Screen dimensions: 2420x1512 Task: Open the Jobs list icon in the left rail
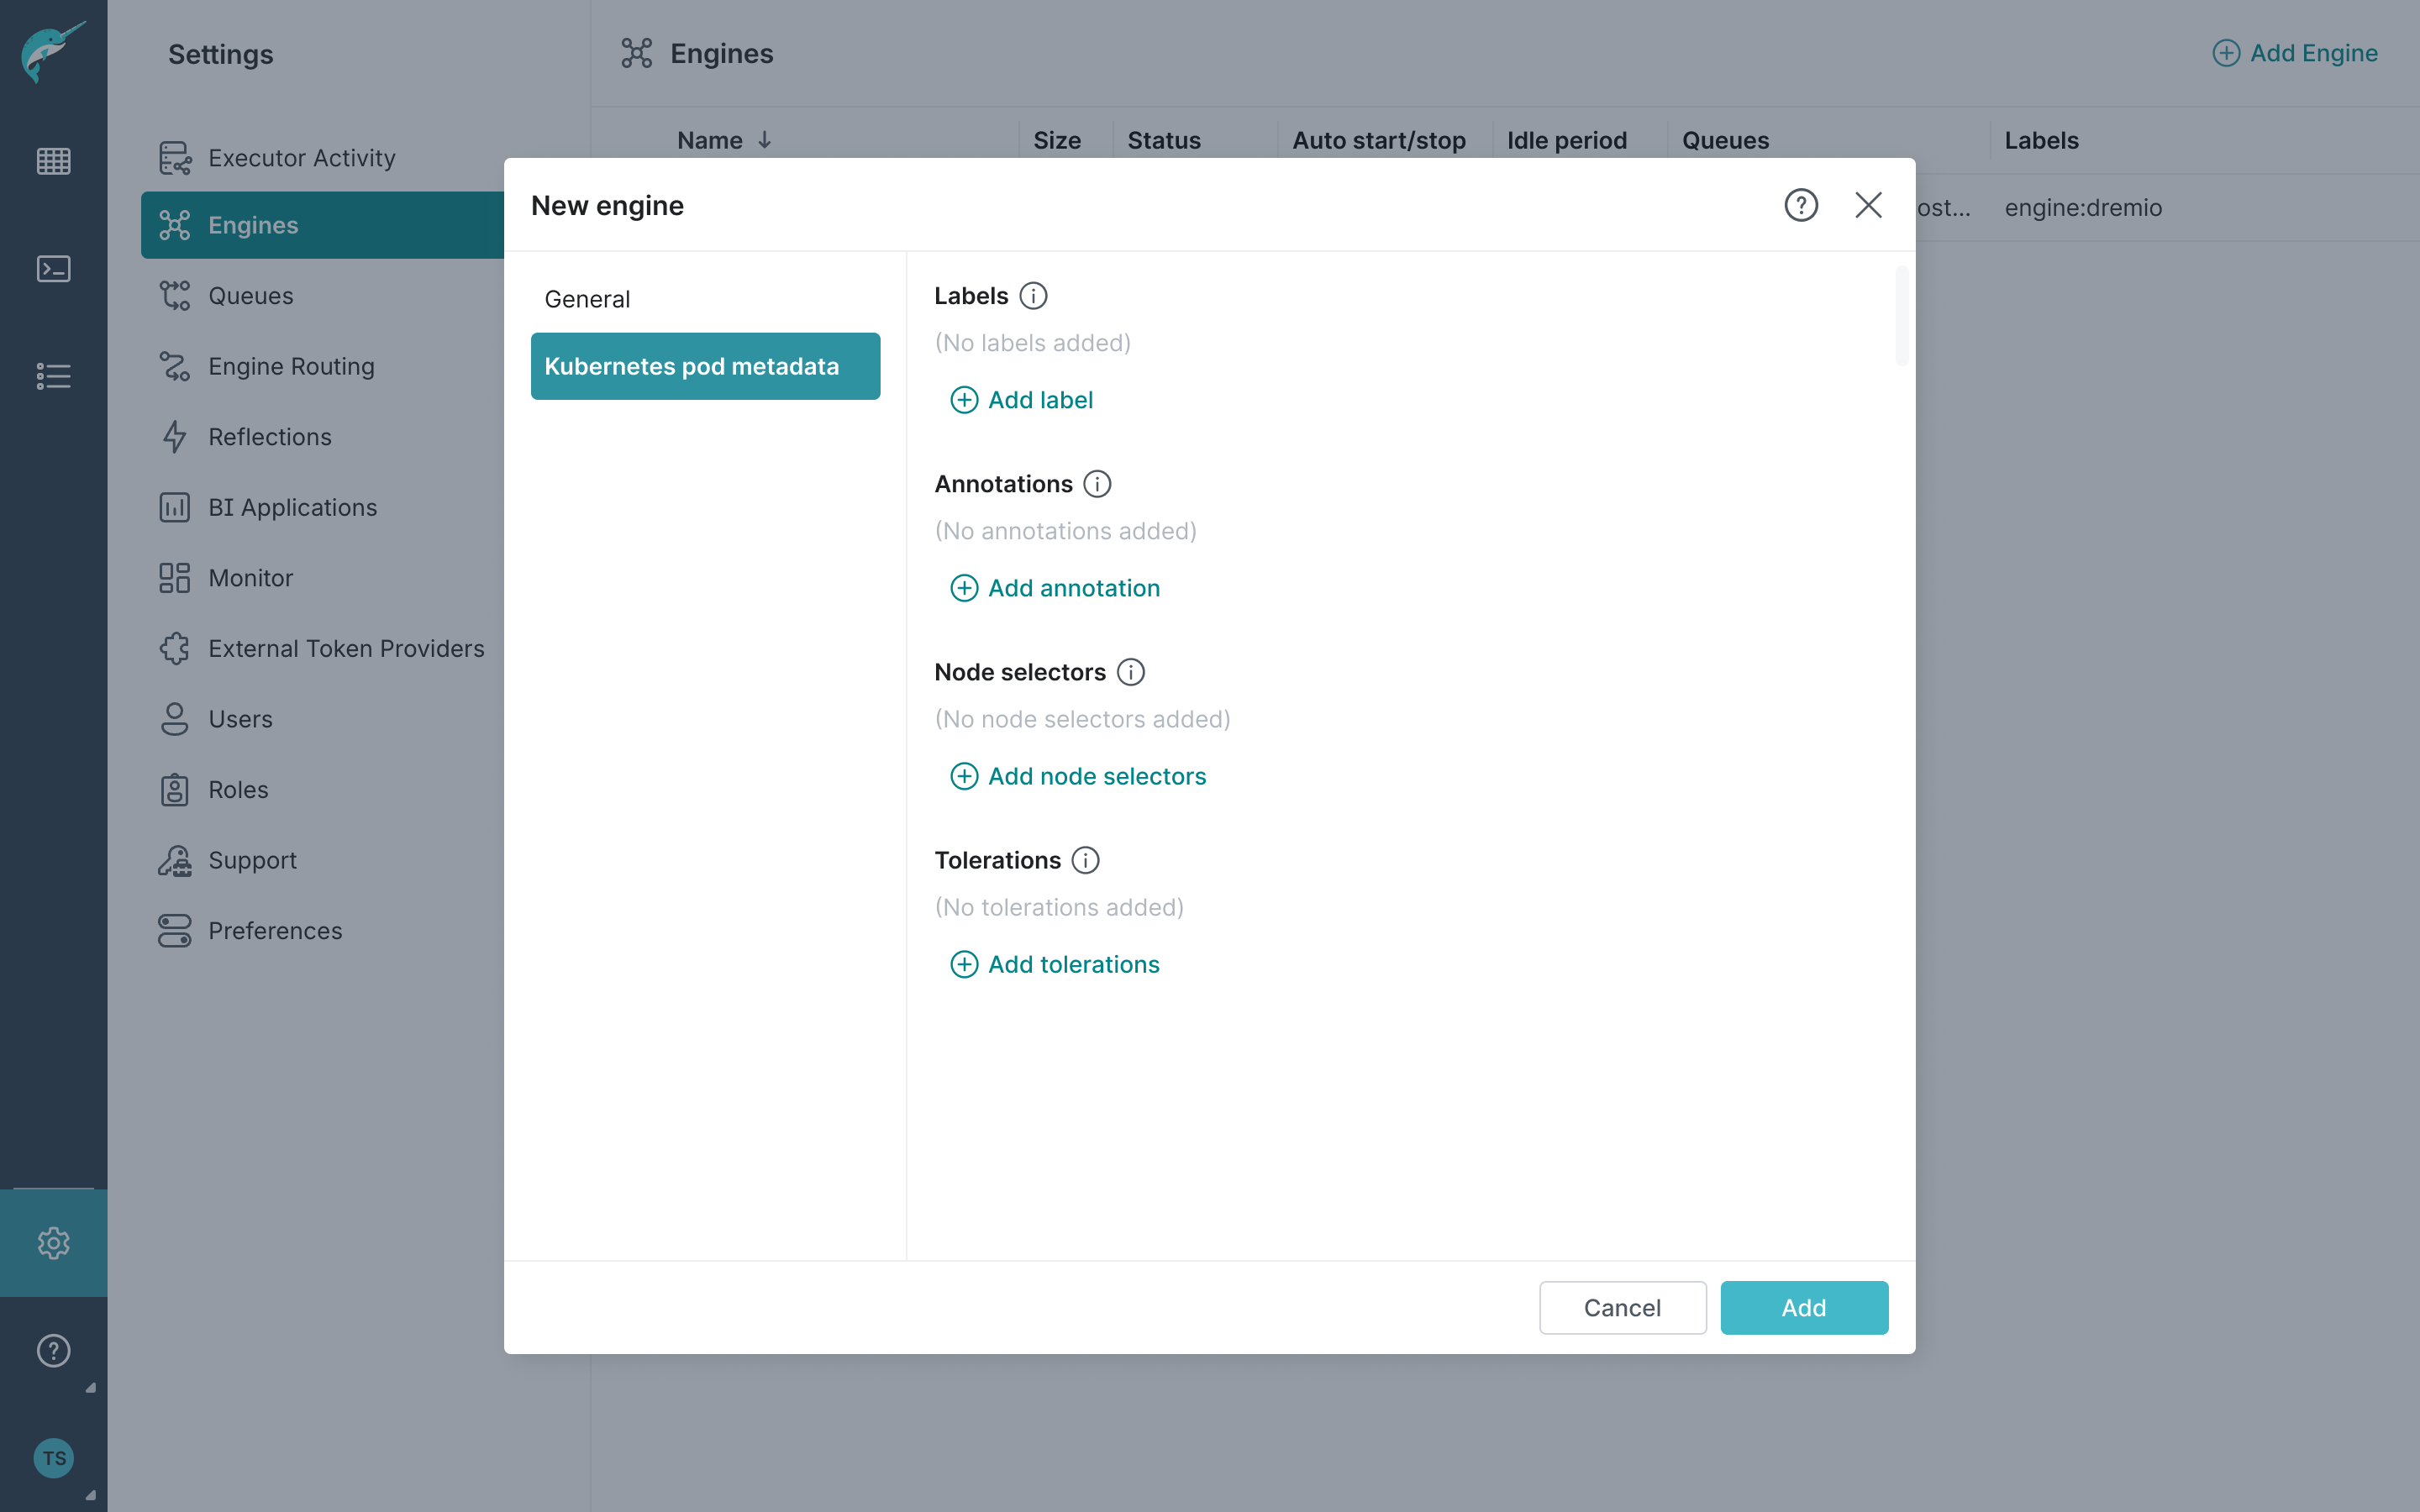click(53, 375)
